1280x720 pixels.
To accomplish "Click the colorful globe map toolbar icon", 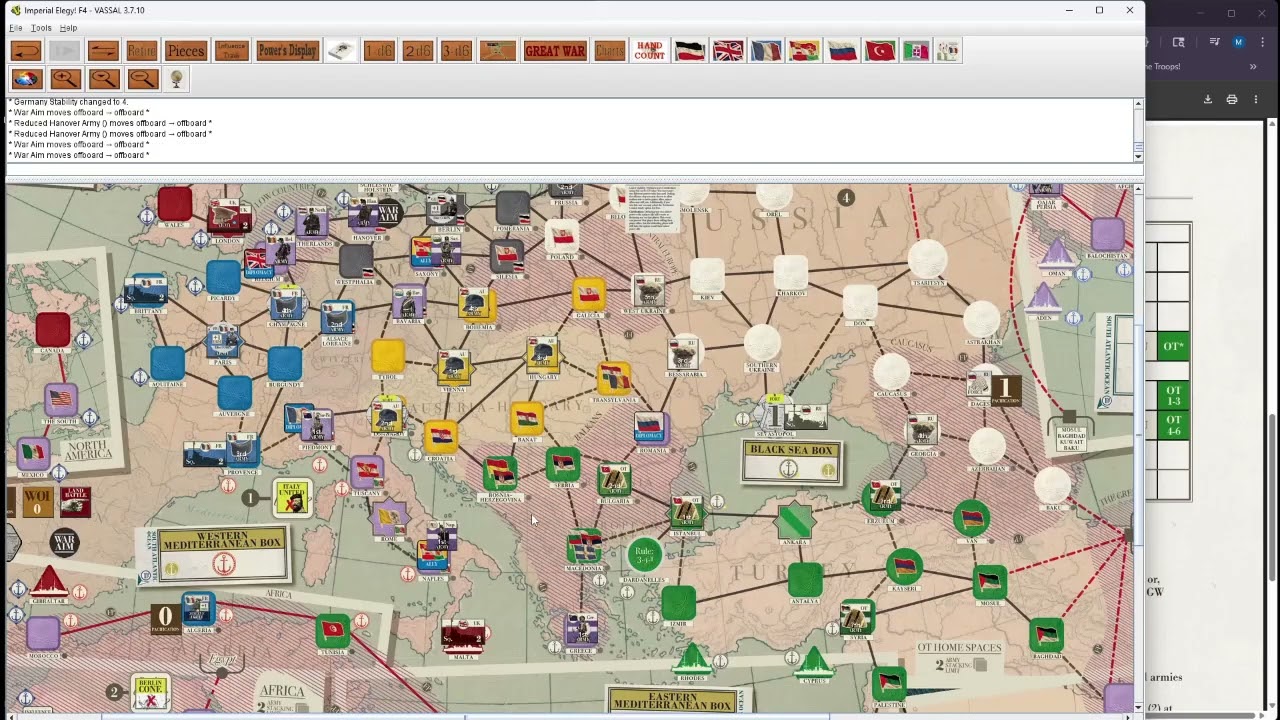I will click(x=26, y=79).
